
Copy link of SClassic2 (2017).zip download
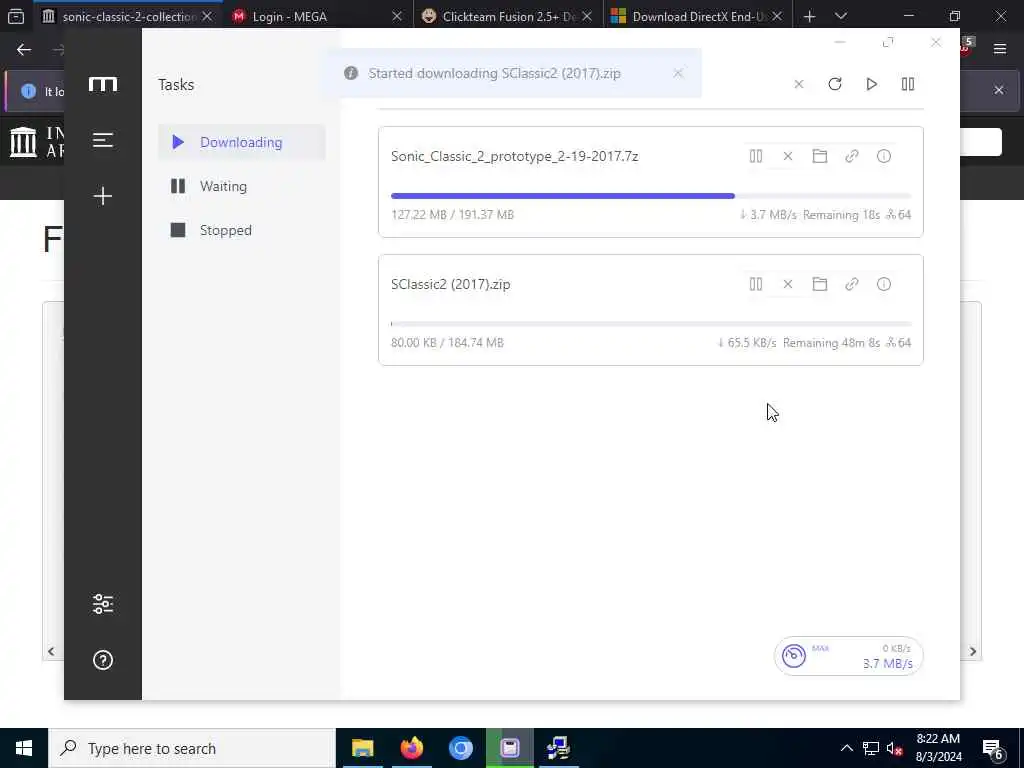852,284
